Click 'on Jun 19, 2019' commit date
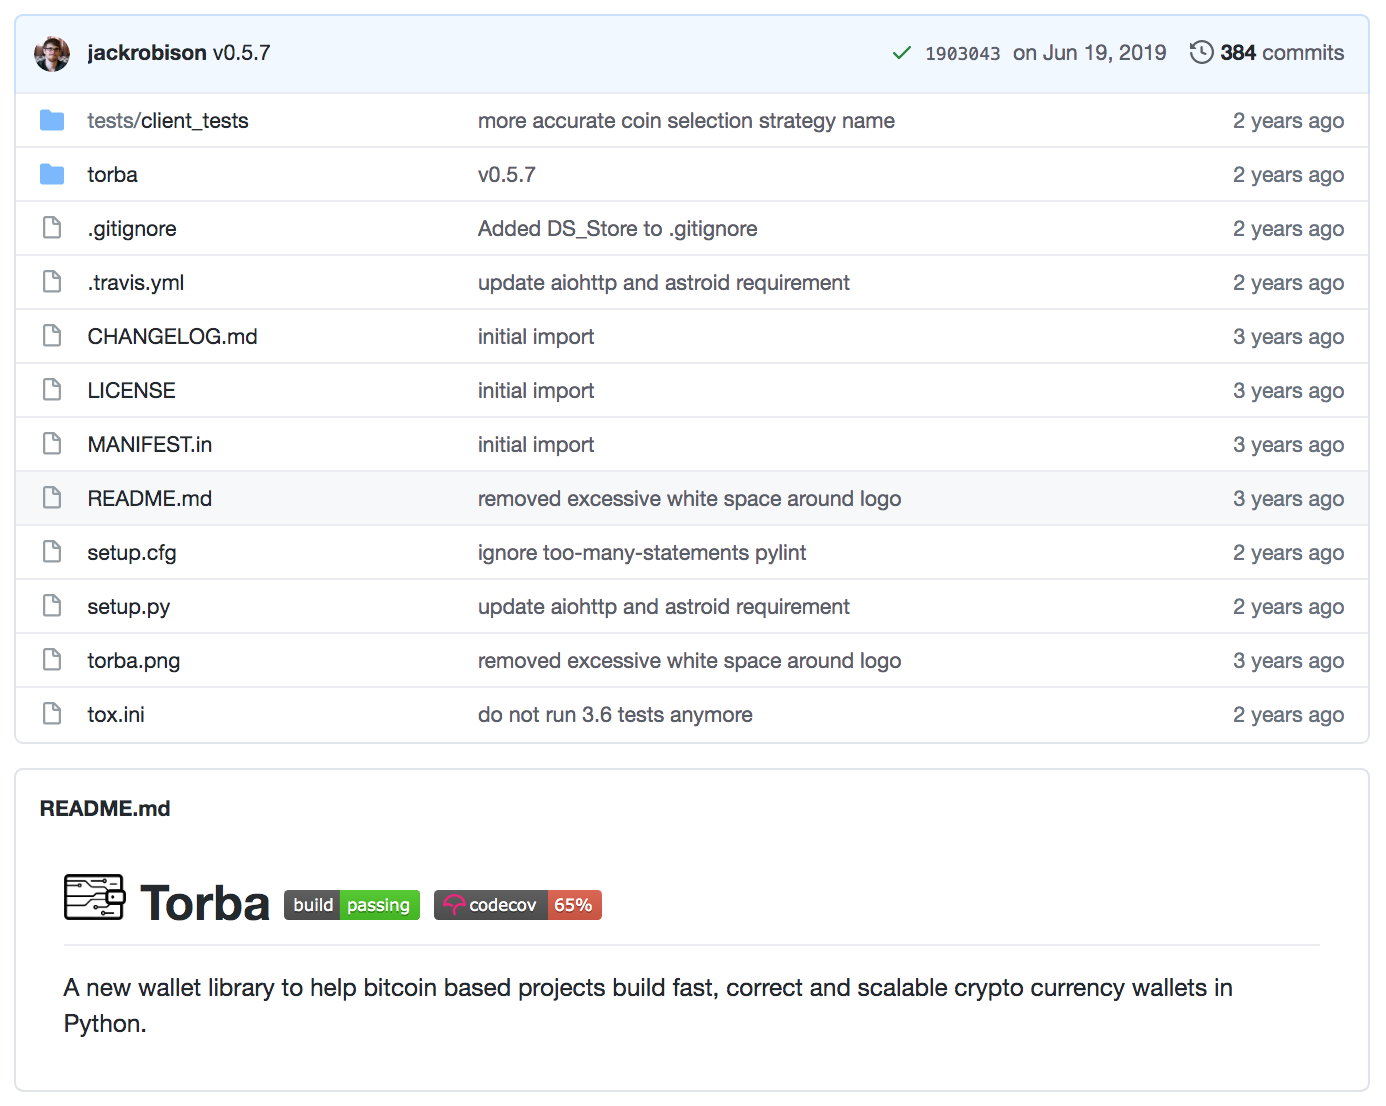Viewport: 1386px width, 1106px height. tap(1089, 53)
